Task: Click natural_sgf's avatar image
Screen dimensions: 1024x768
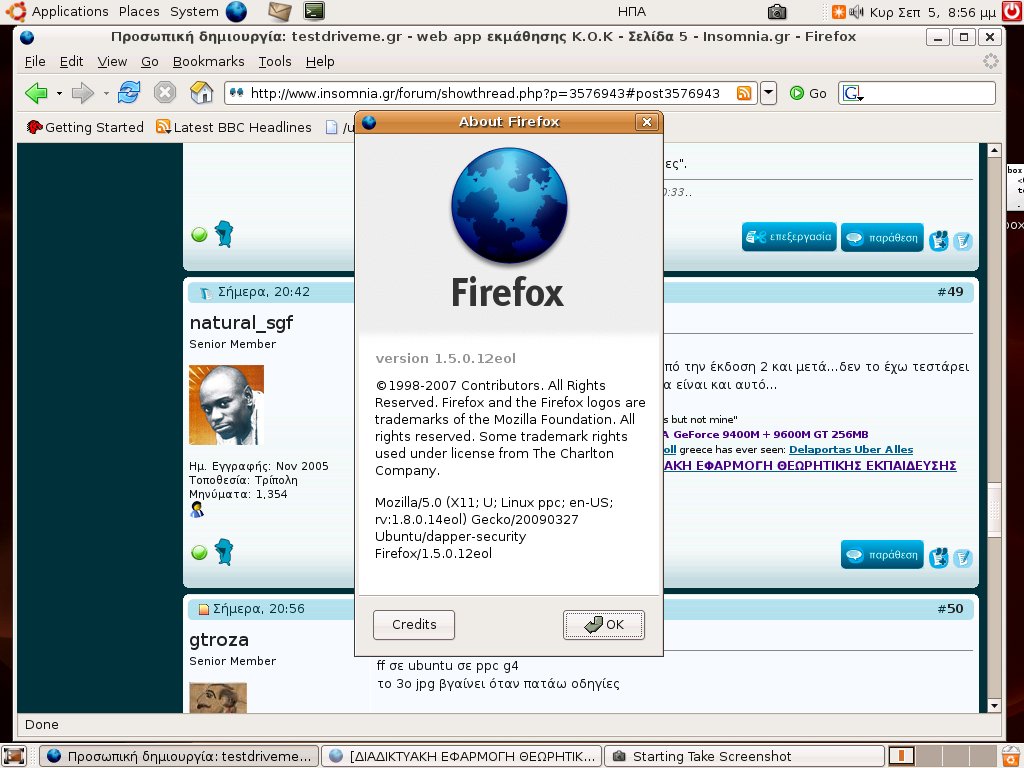Action: [226, 405]
